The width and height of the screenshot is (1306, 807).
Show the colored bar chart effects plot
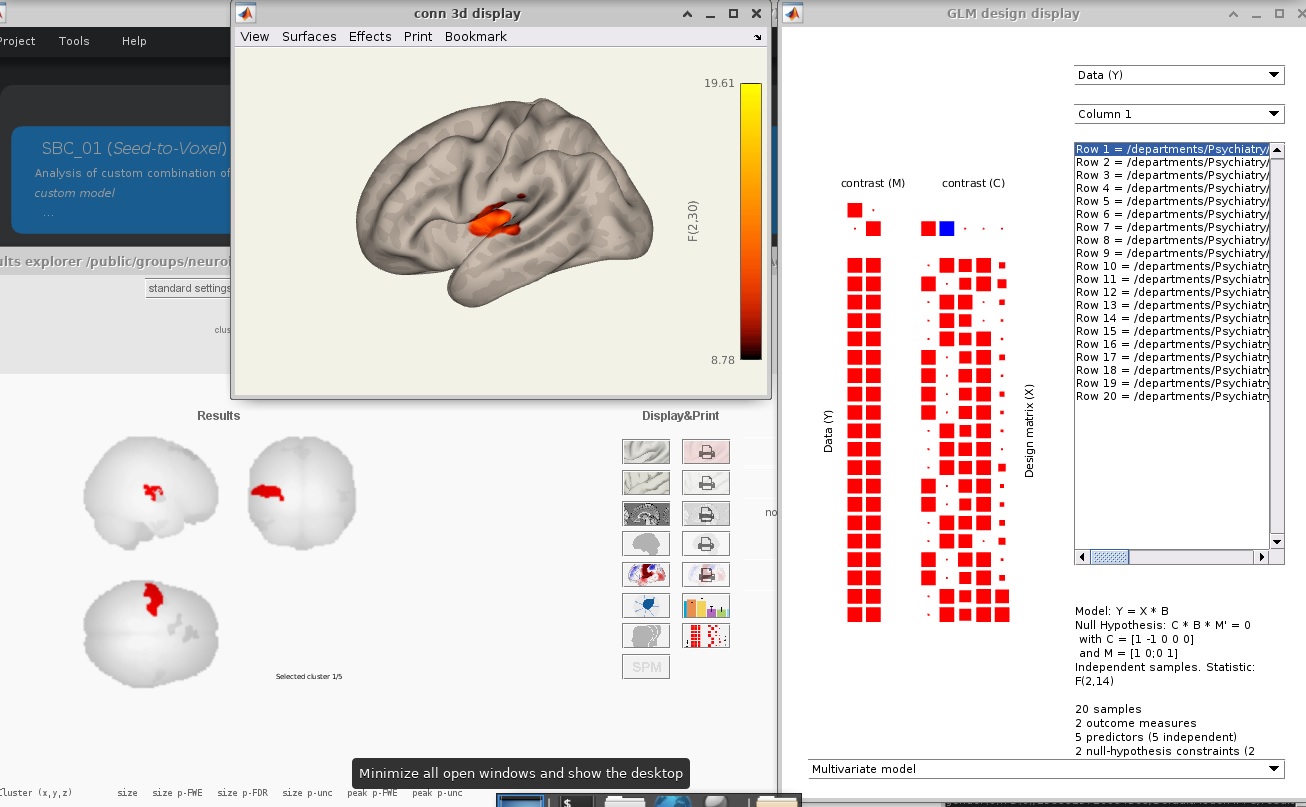[x=705, y=605]
